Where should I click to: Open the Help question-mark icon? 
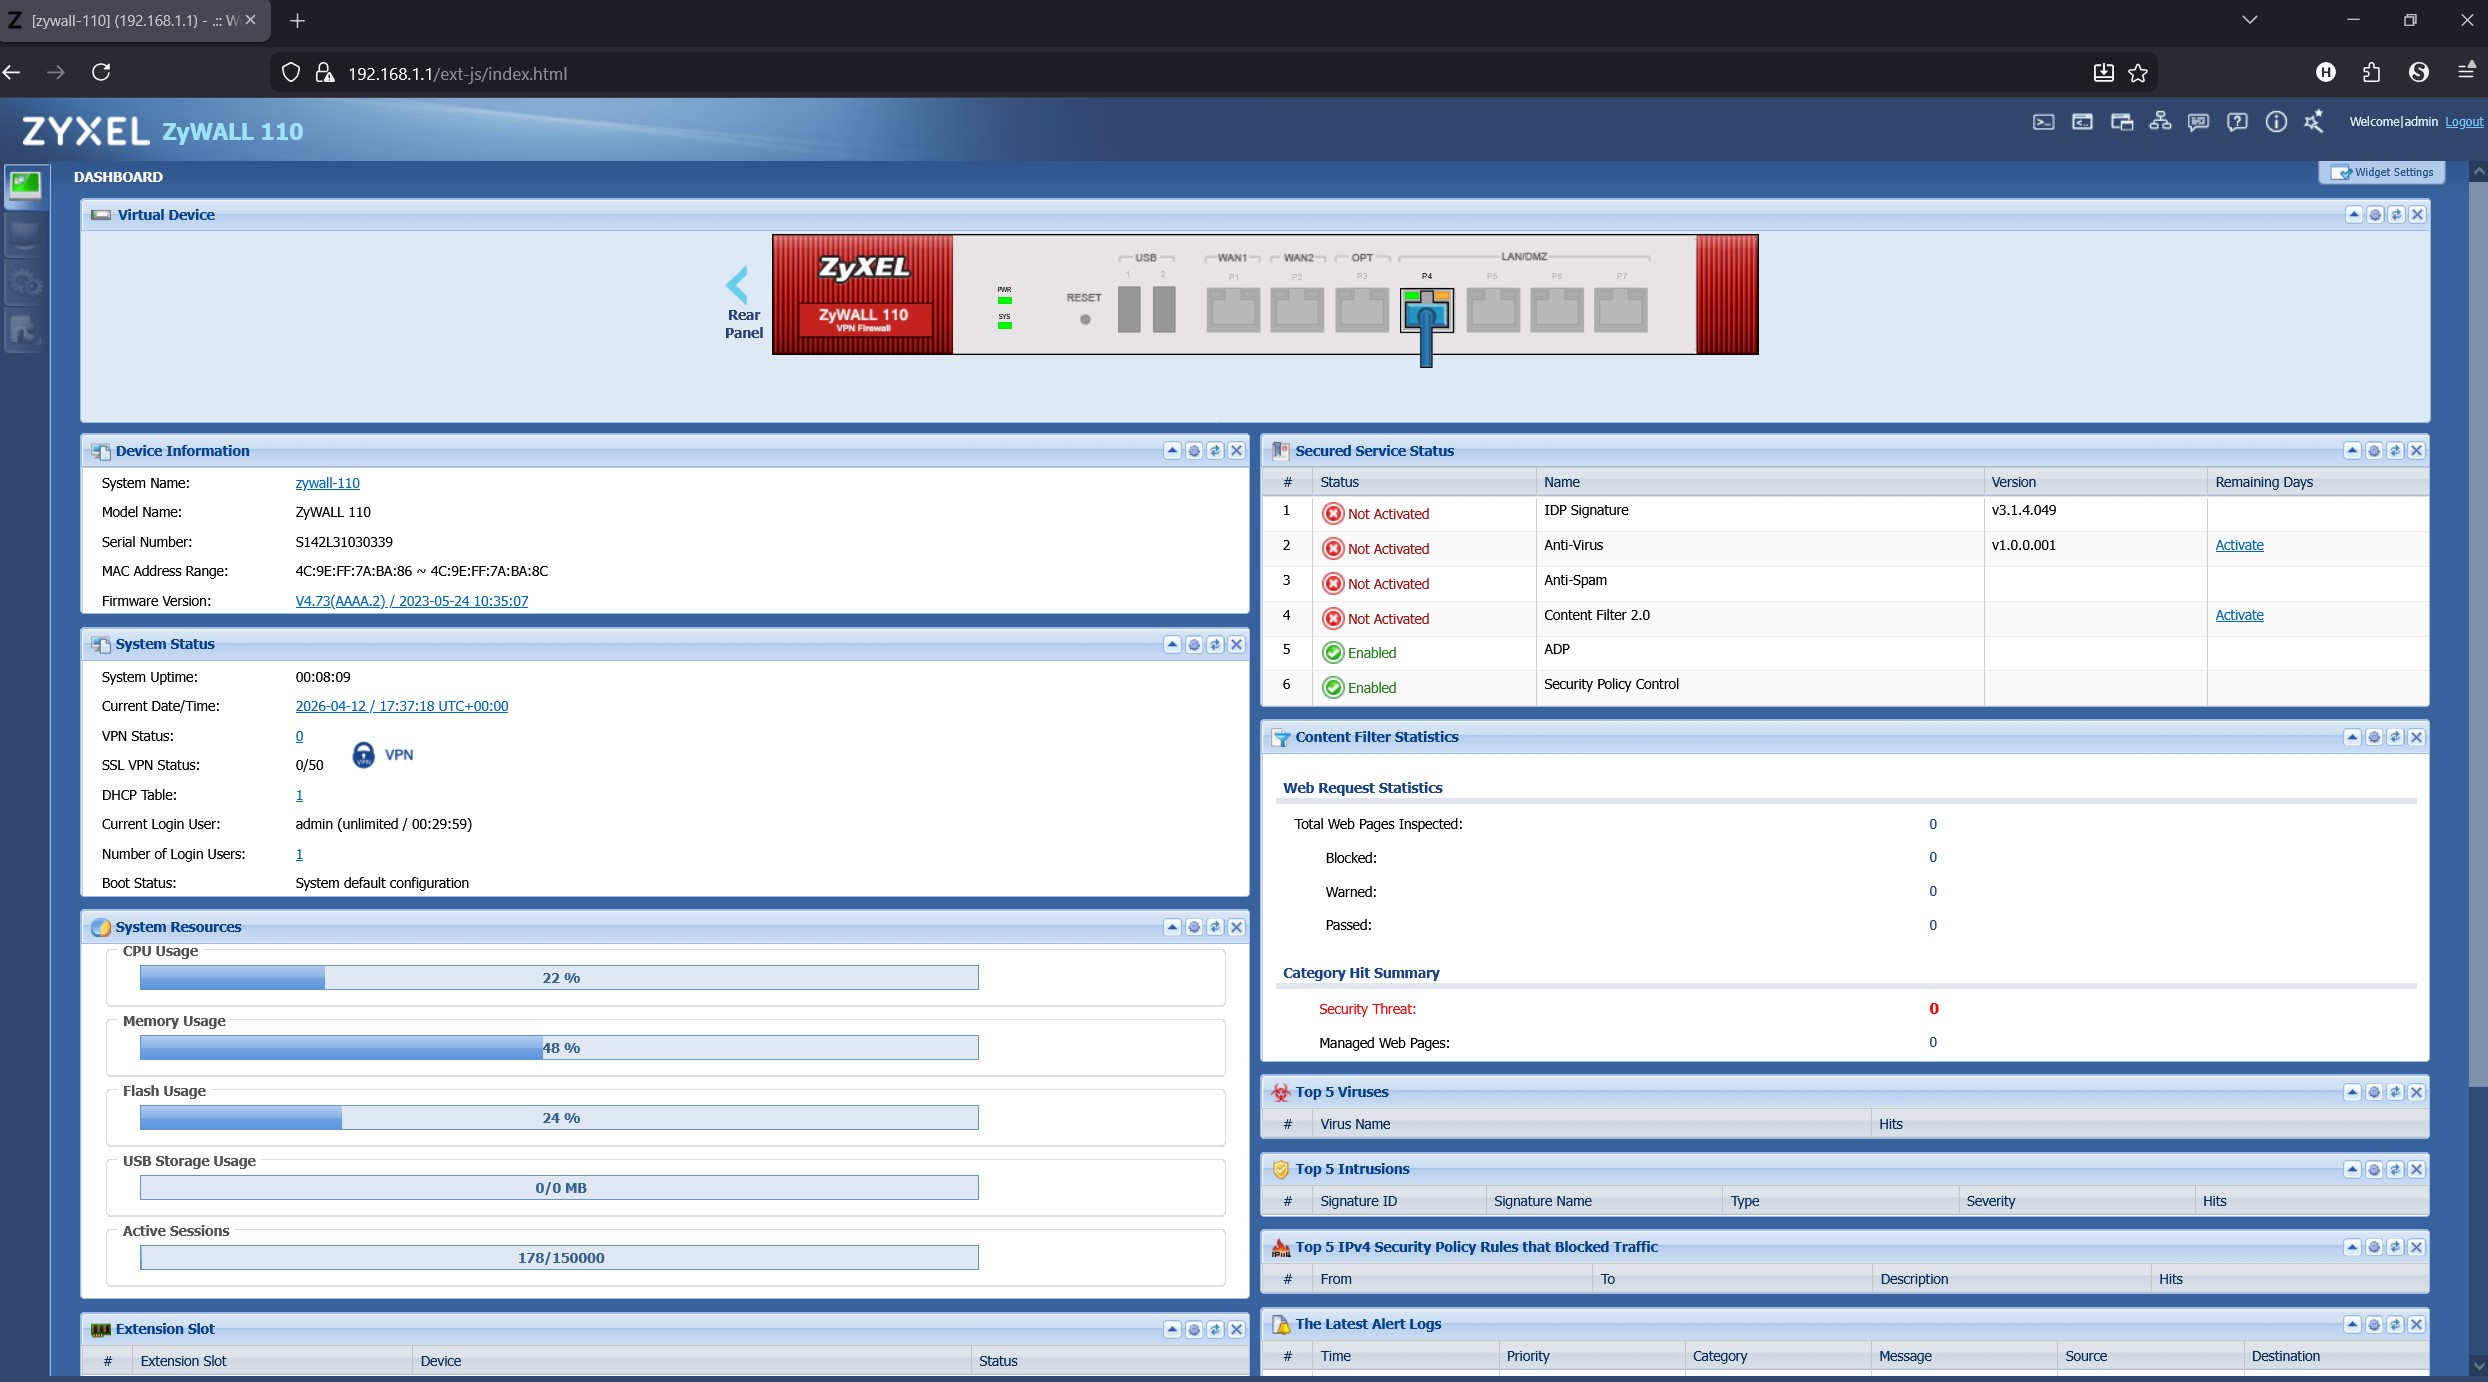coord(2237,122)
